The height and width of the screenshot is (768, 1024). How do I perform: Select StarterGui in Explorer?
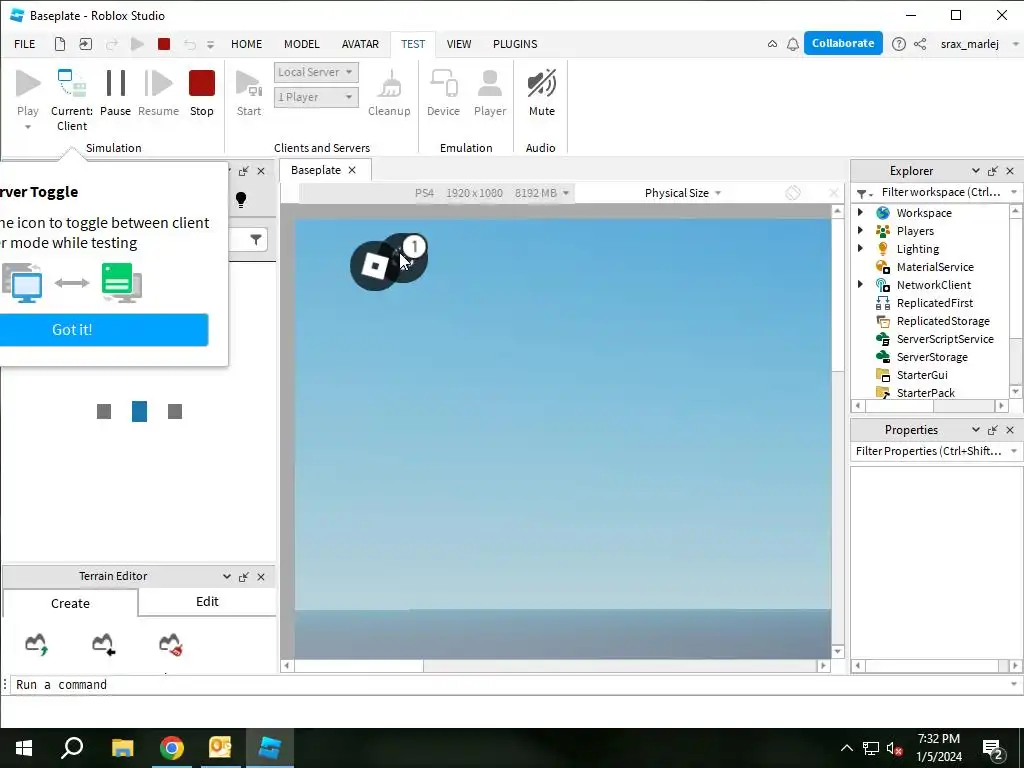pos(921,375)
